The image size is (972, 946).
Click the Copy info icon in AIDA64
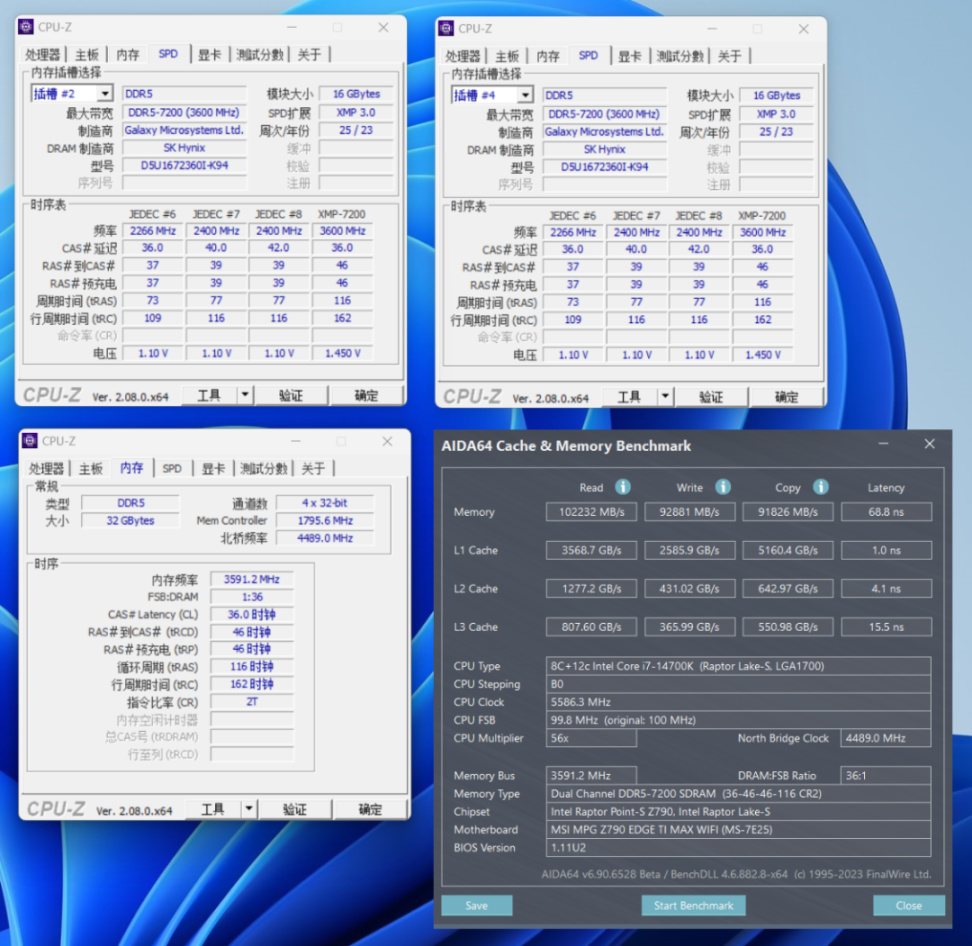click(x=820, y=487)
